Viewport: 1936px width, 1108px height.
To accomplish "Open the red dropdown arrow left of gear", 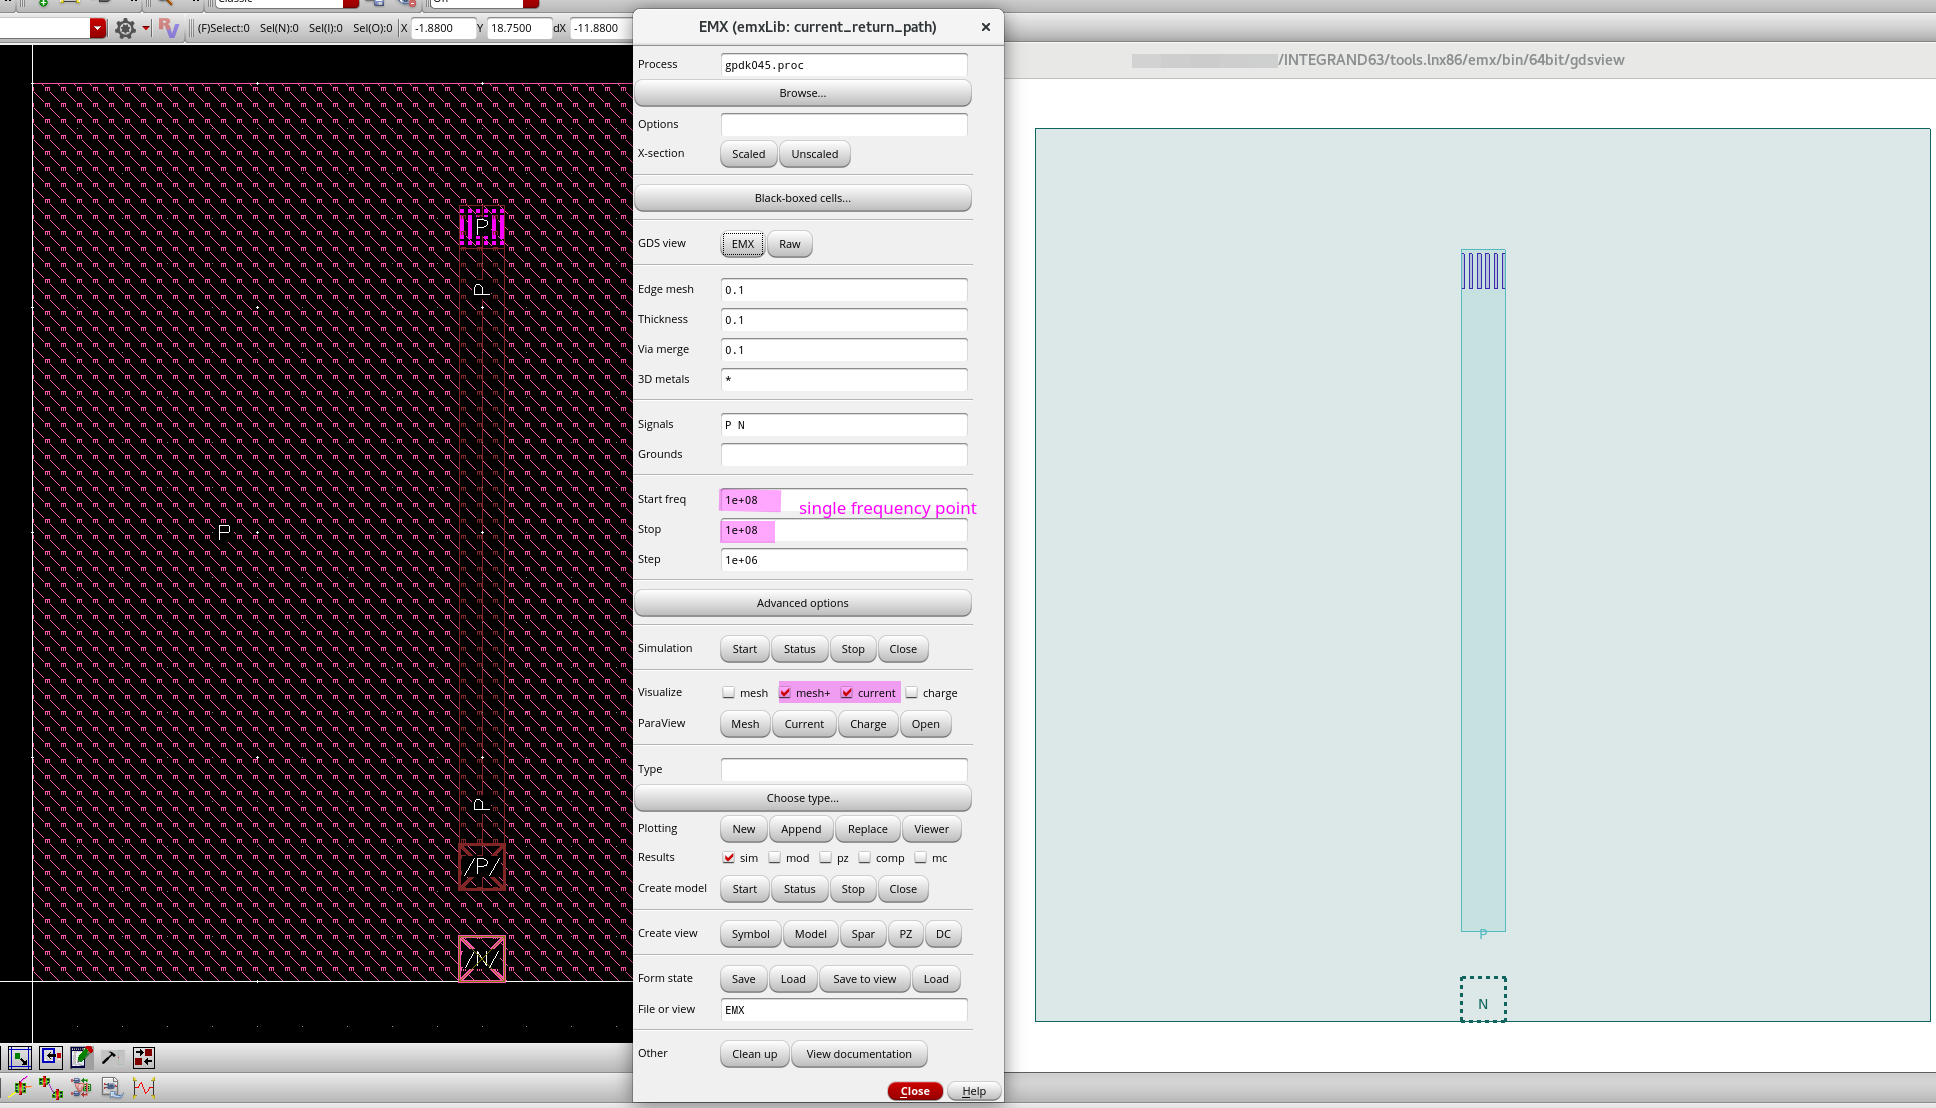I will (x=97, y=28).
